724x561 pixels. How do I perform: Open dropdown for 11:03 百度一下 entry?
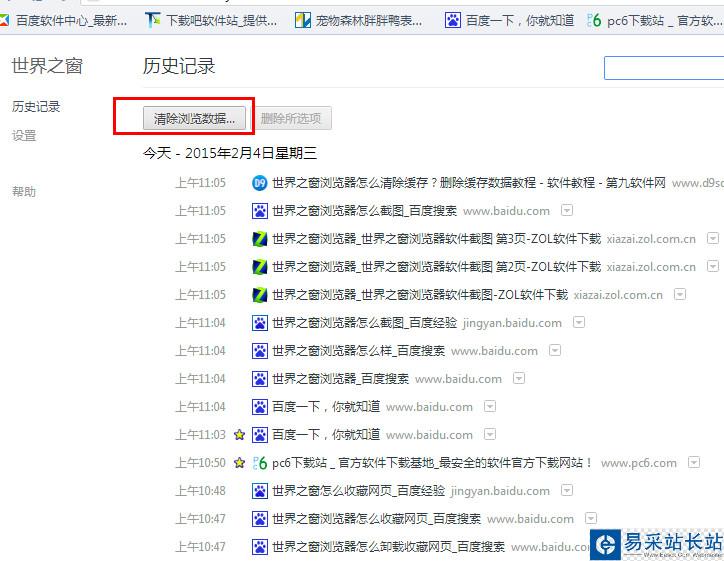(489, 434)
